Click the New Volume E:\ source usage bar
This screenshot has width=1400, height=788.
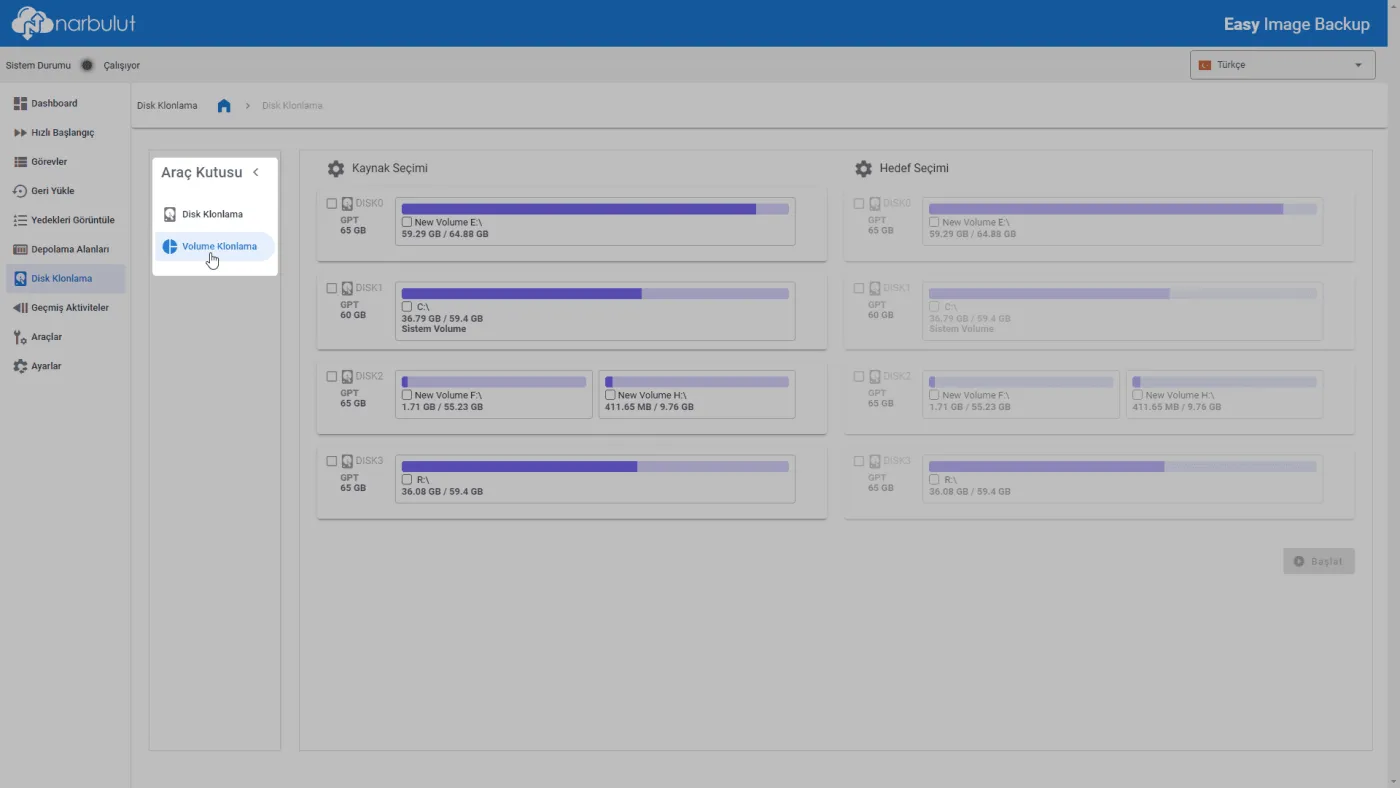coord(595,209)
